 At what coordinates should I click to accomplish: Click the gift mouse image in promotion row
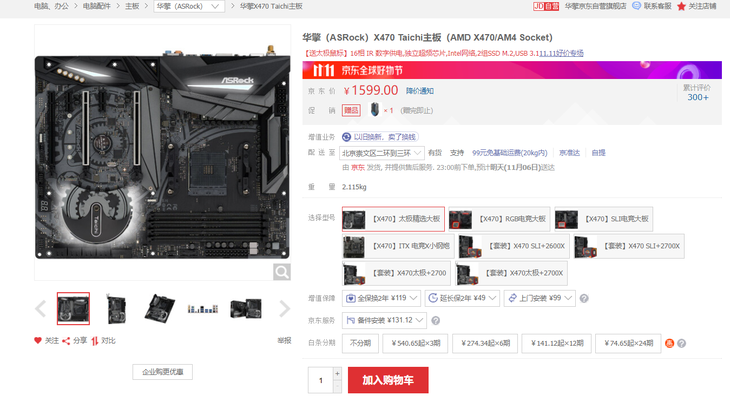[374, 110]
